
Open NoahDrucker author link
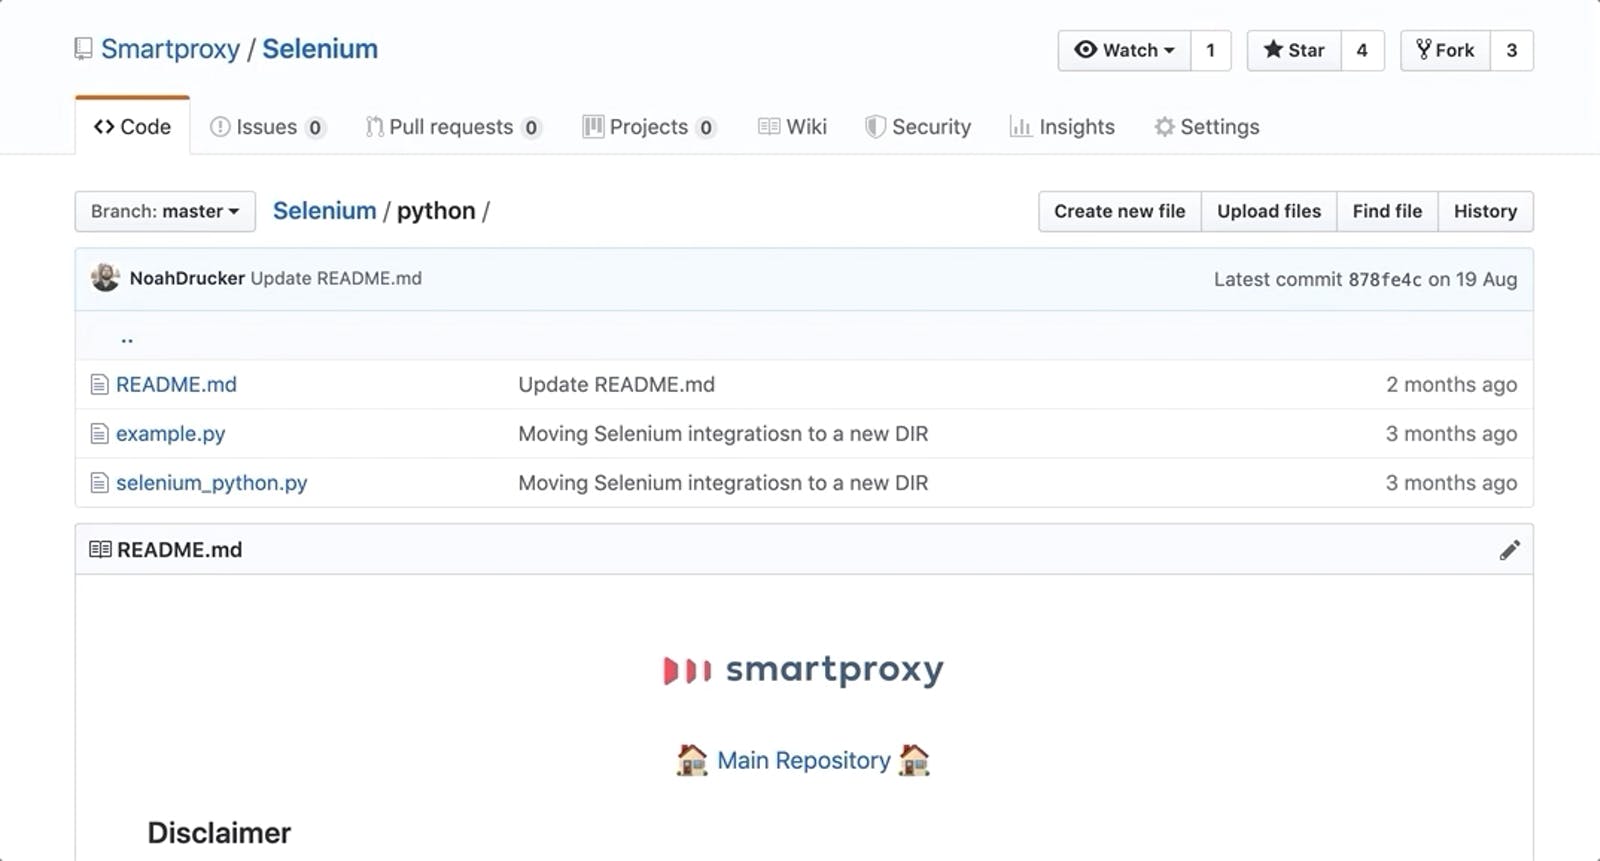pos(187,278)
